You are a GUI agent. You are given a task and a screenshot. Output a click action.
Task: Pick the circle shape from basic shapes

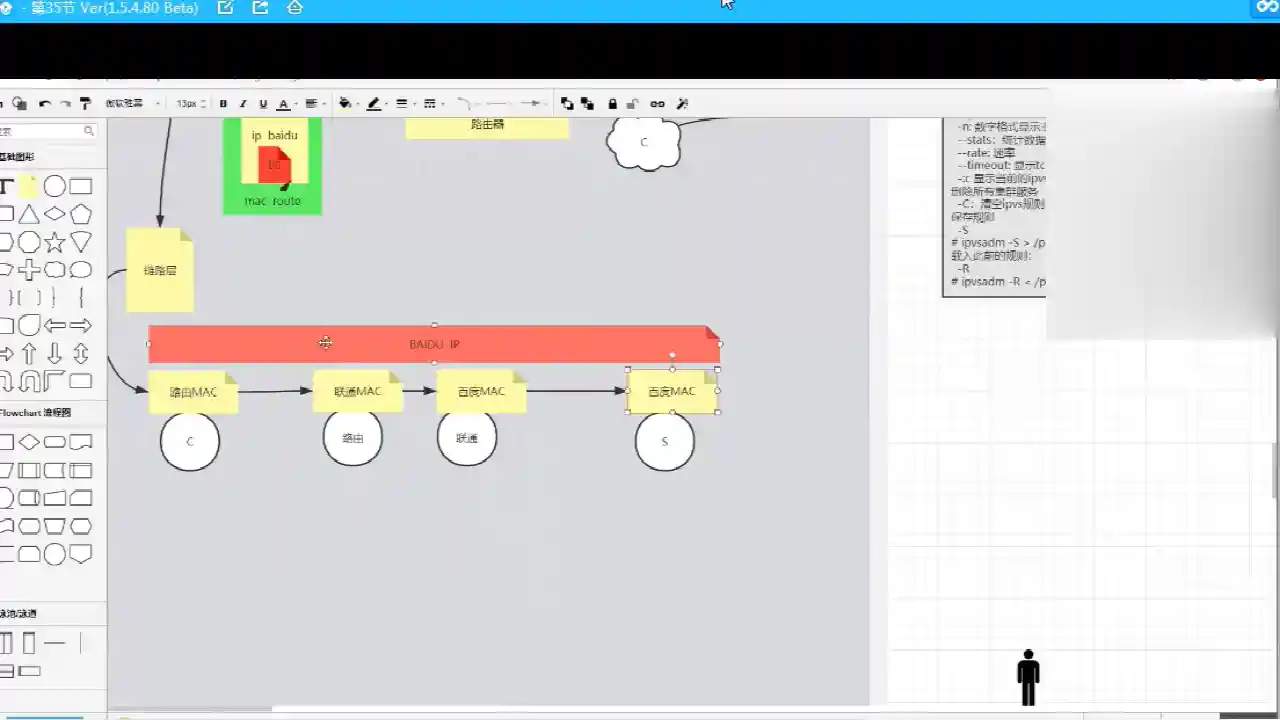[55, 187]
